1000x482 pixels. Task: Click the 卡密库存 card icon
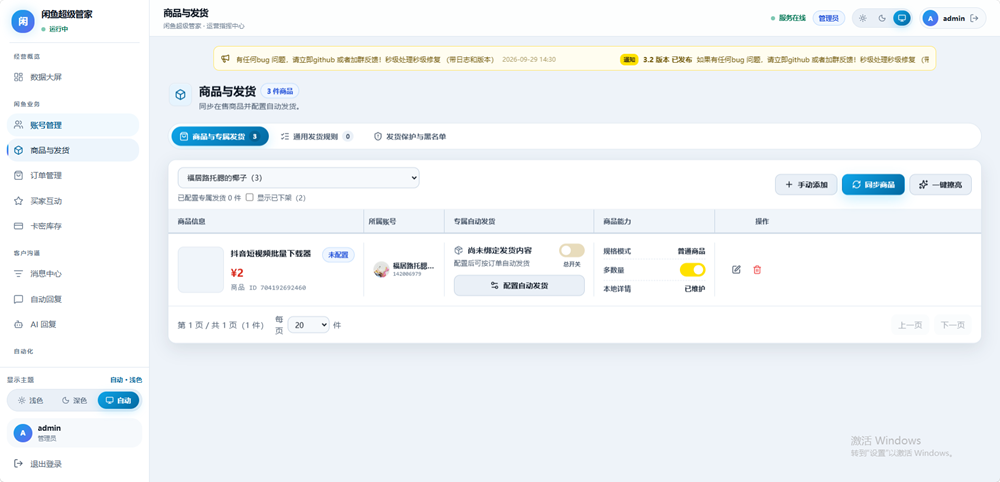[18, 226]
